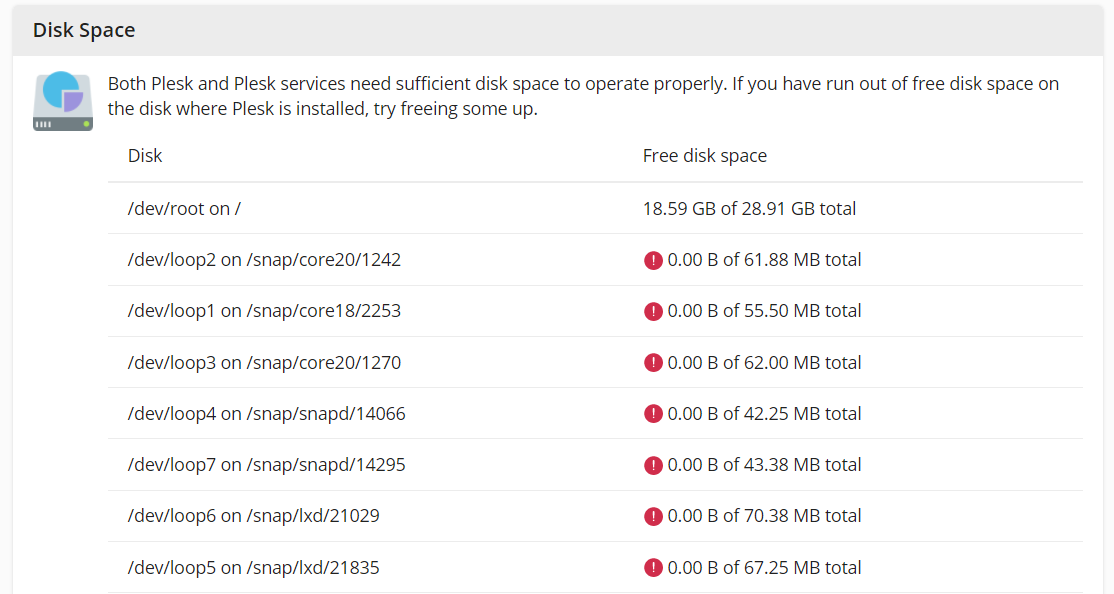Click the Disk Space drive icon
This screenshot has width=1114, height=594.
[63, 101]
